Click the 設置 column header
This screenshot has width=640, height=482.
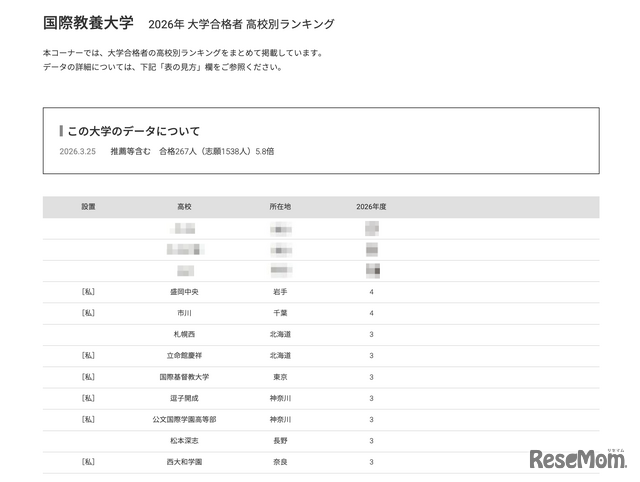coord(88,207)
